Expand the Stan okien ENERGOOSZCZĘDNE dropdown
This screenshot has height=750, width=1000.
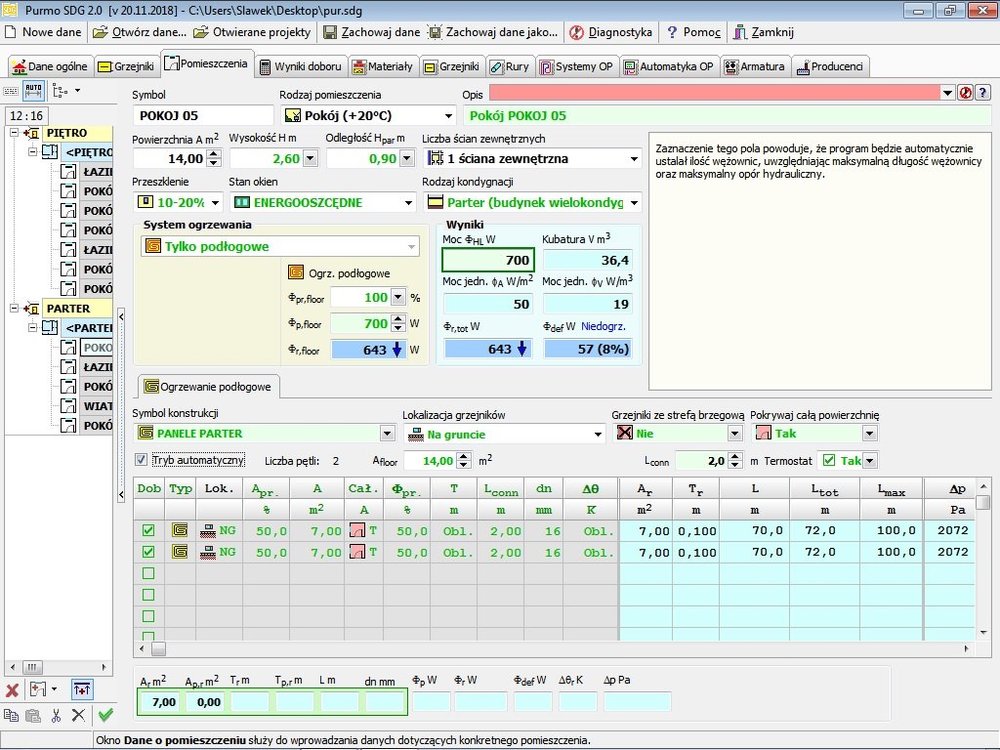pos(407,202)
